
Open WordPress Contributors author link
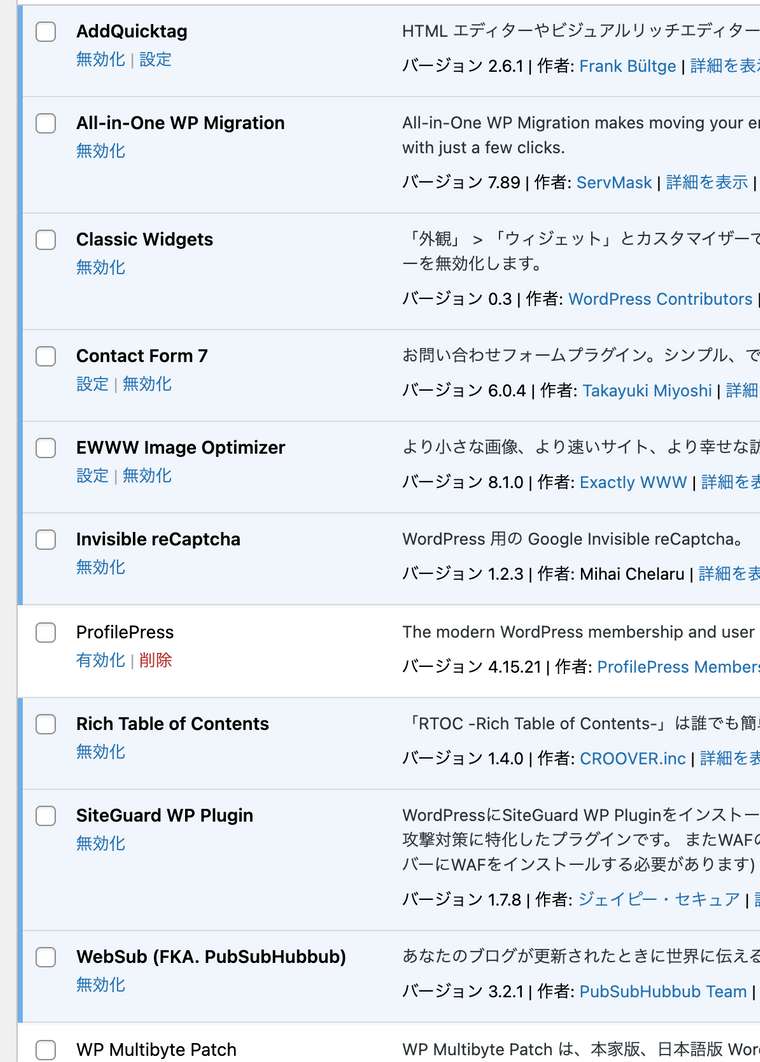pos(660,298)
